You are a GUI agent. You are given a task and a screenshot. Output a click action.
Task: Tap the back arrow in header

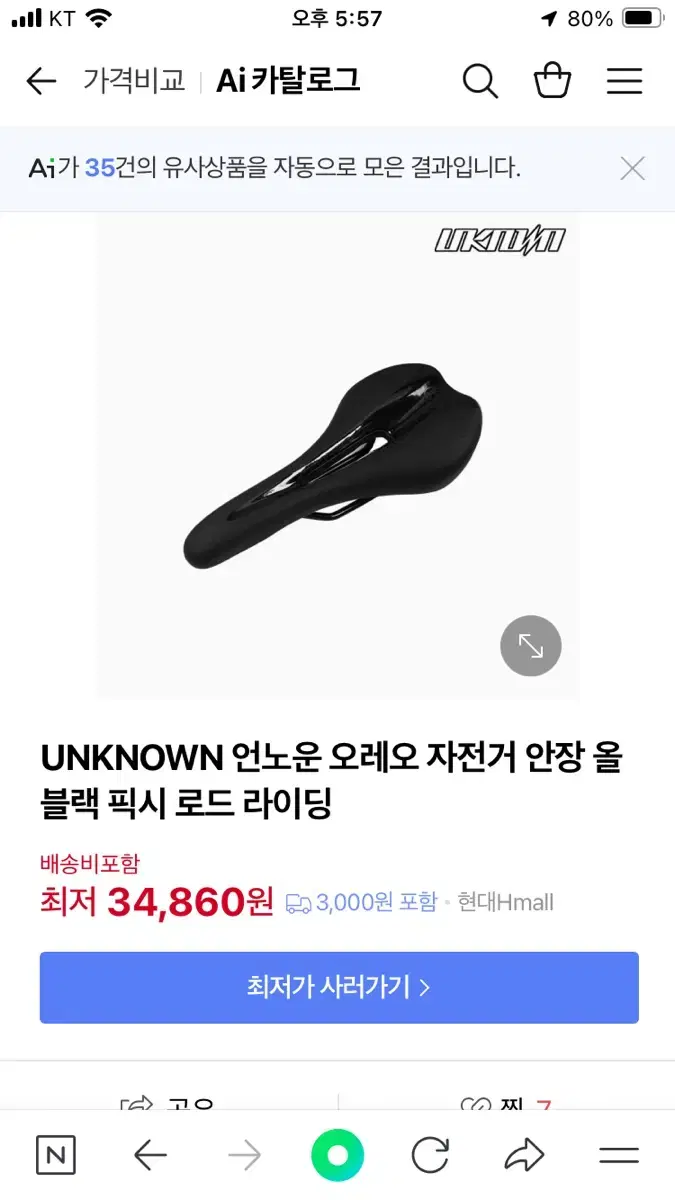(41, 81)
